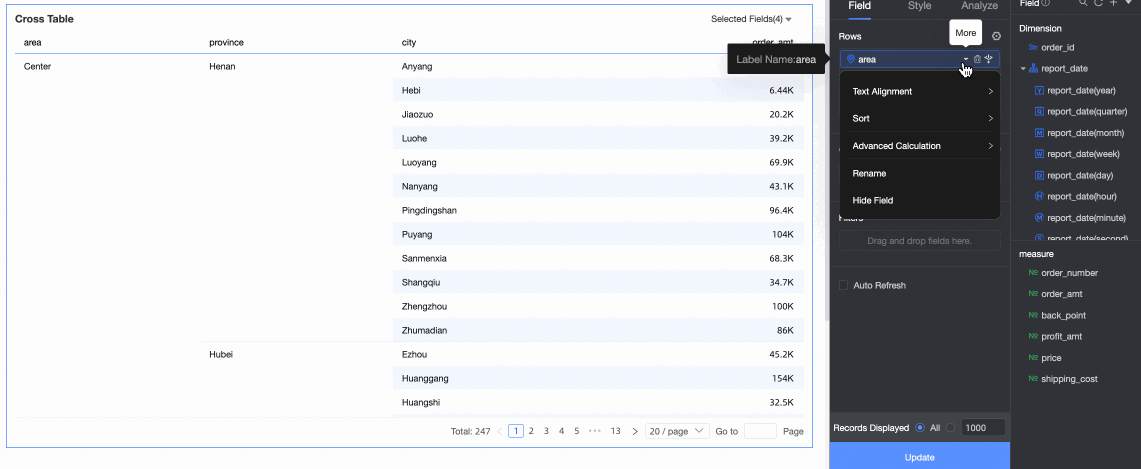Click the location icon on area field
The width and height of the screenshot is (1141, 469).
coord(851,59)
